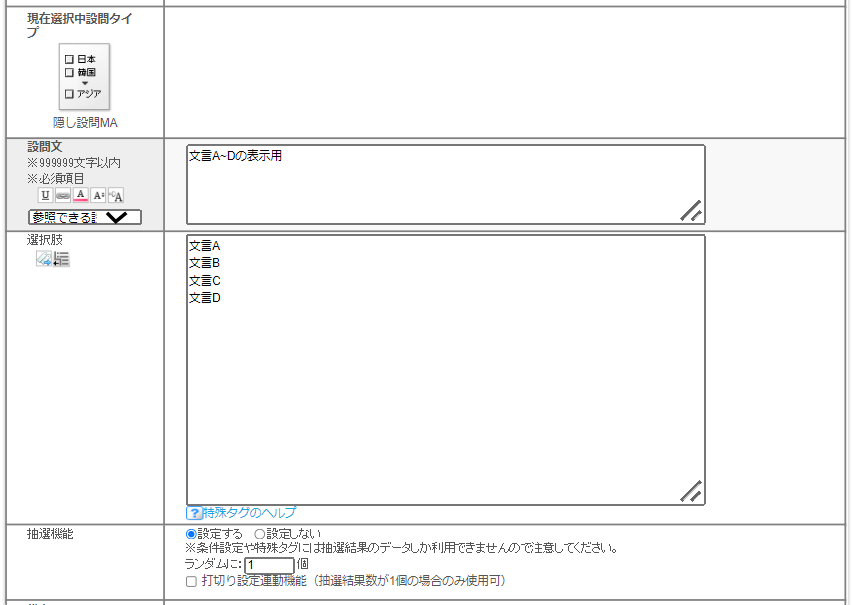852x605 pixels.
Task: Click the ruby text formatting icon
Action: (116, 195)
